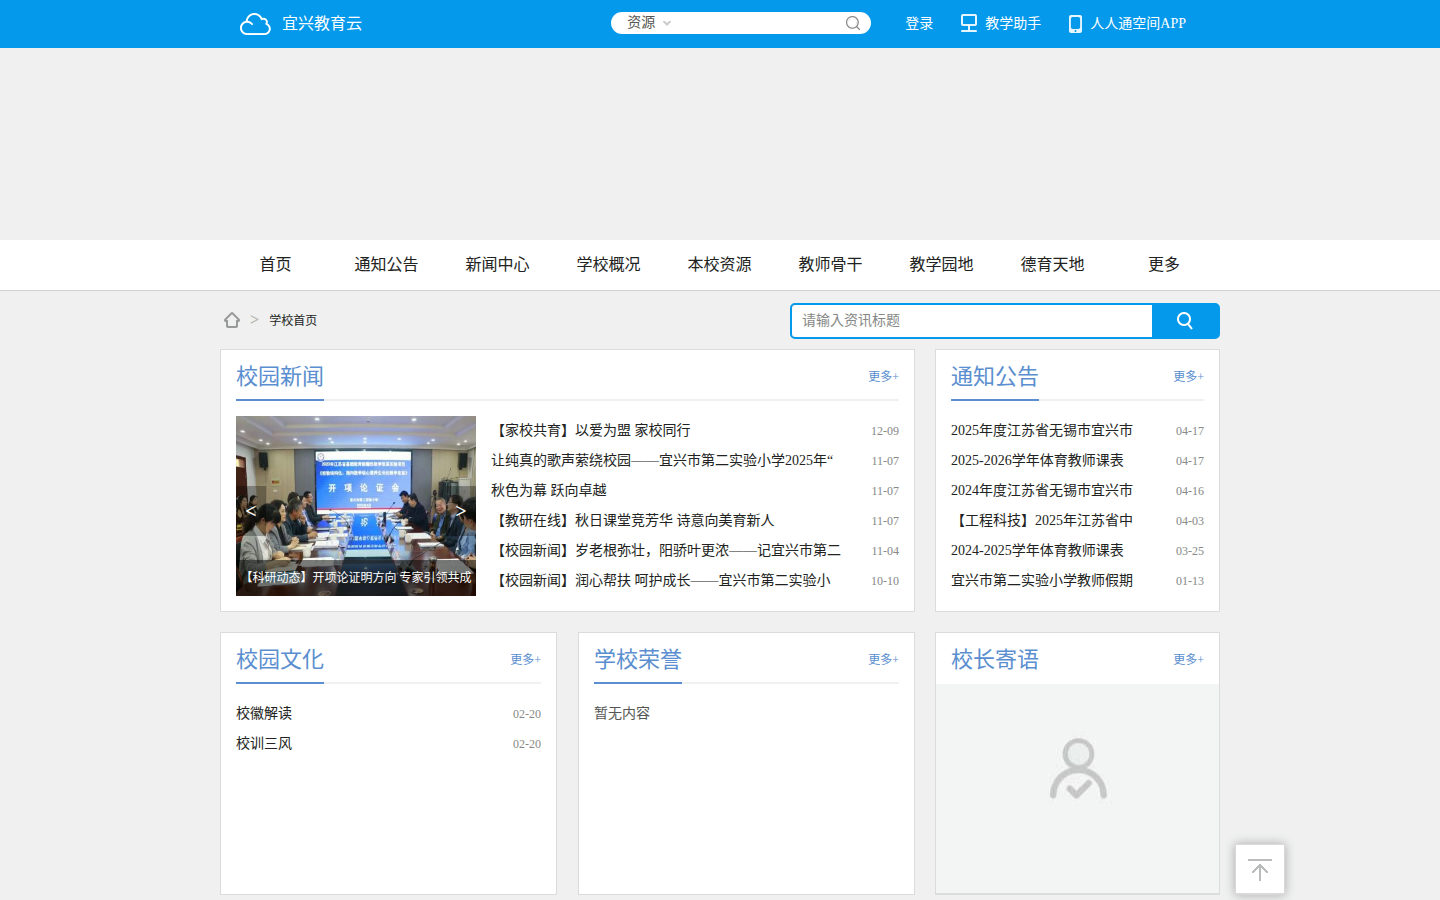The width and height of the screenshot is (1440, 900).
Task: Open notice 2024年度江苏省无锡市宜兴市
Action: point(1042,490)
